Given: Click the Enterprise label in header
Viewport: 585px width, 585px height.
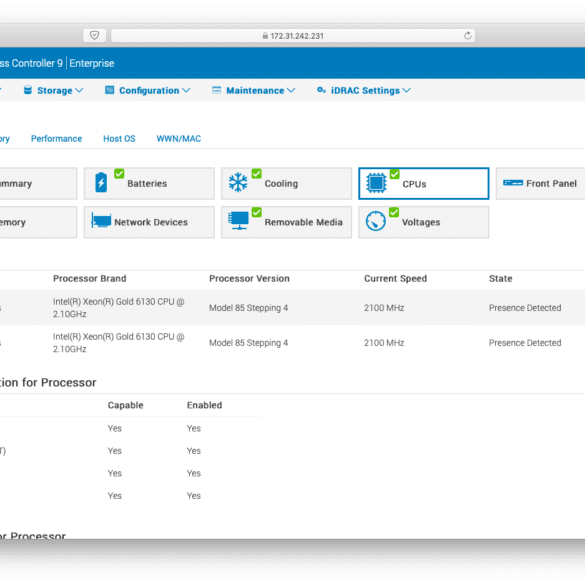Looking at the screenshot, I should [x=92, y=63].
